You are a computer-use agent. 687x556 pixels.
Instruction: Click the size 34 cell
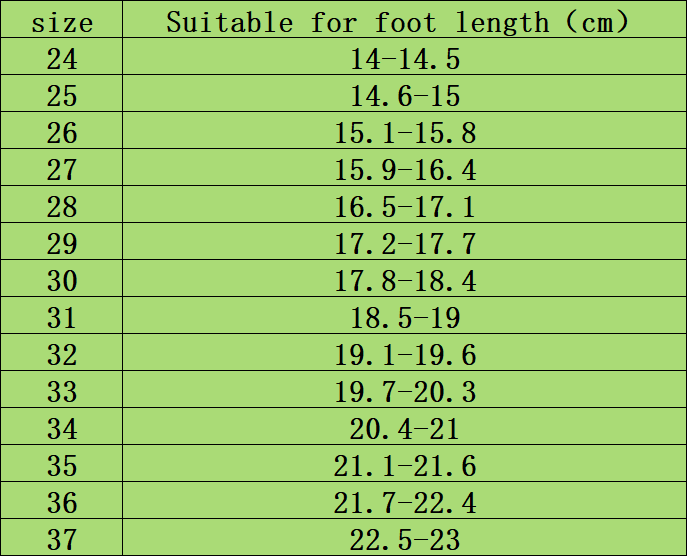click(x=62, y=429)
